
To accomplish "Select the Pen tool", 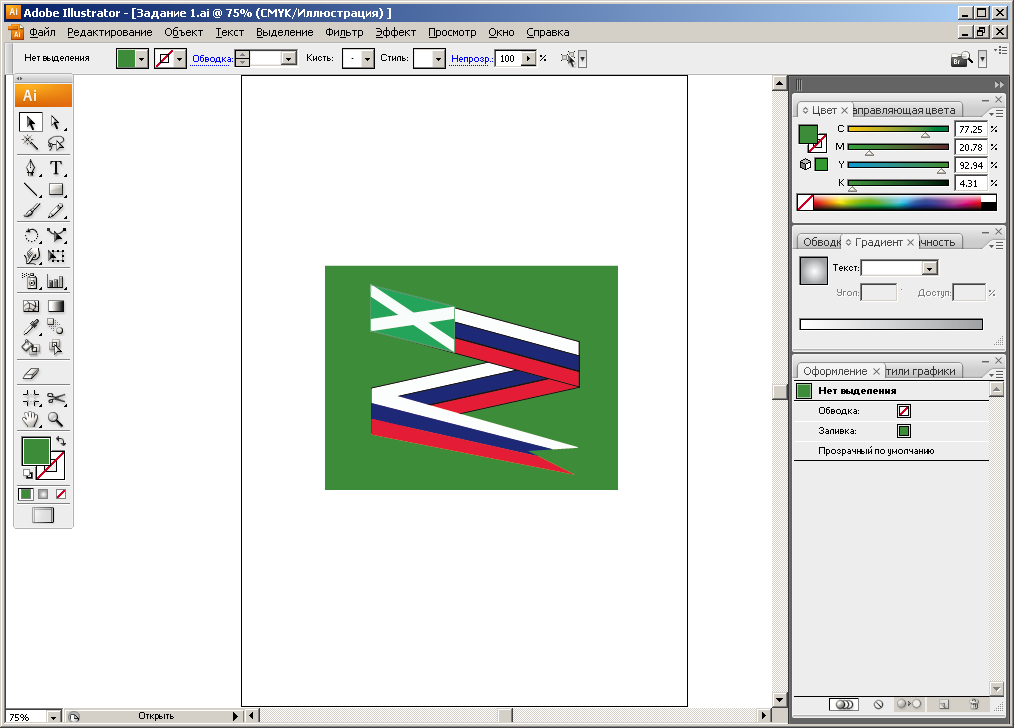I will tap(30, 168).
